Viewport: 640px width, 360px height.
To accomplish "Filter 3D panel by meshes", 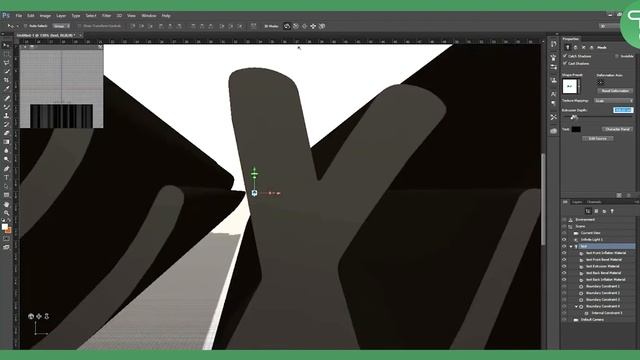I will click(x=596, y=211).
